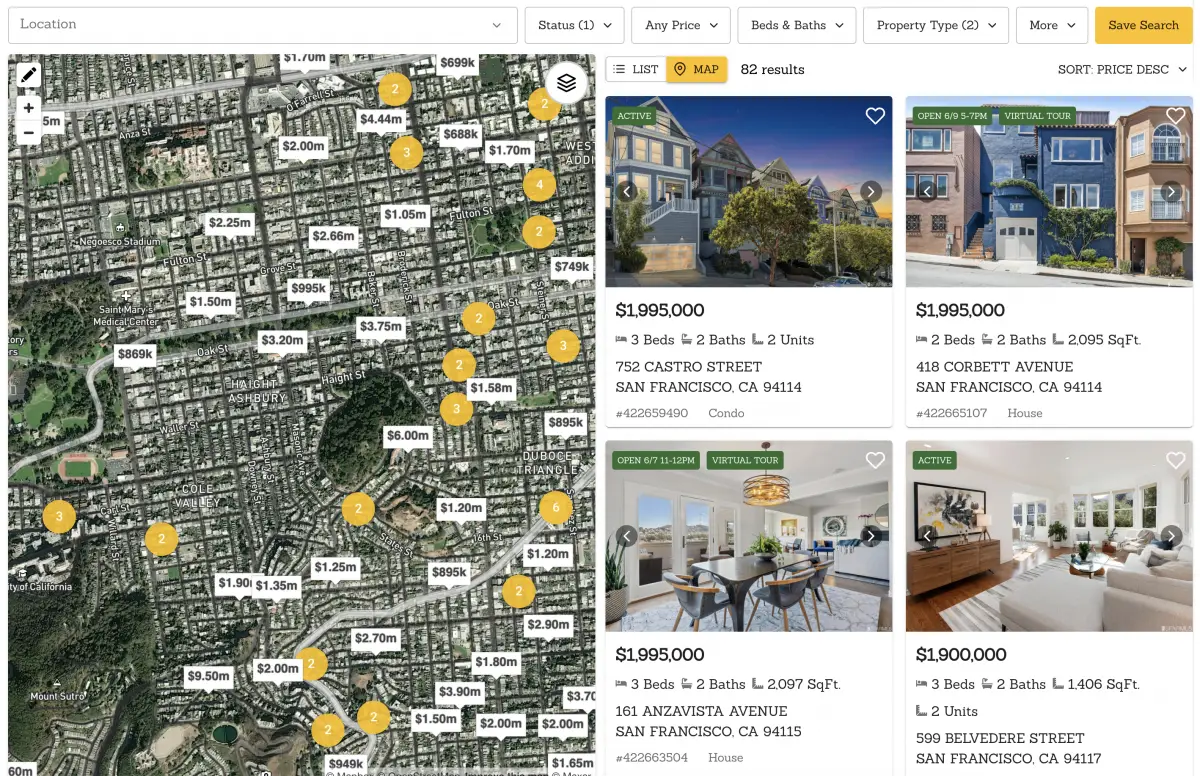Image resolution: width=1200 pixels, height=776 pixels.
Task: Open the Status (1) filter dropdown
Action: (x=574, y=25)
